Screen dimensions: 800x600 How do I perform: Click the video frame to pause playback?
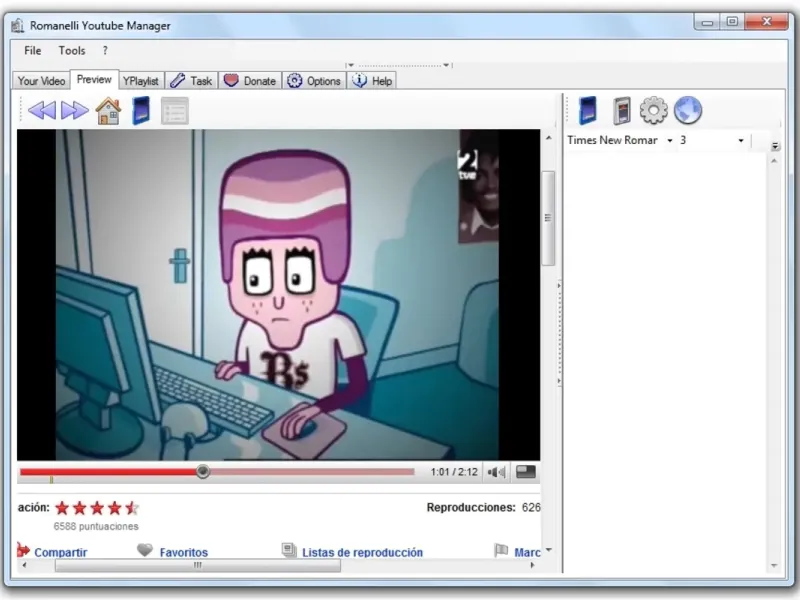(278, 295)
